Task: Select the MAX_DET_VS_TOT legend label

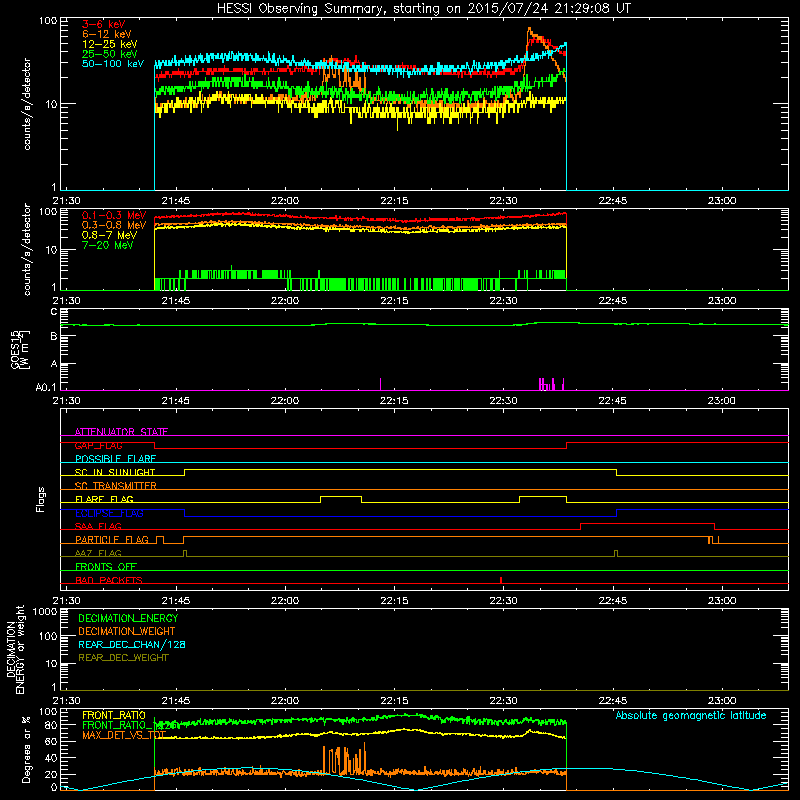Action: pyautogui.click(x=124, y=736)
